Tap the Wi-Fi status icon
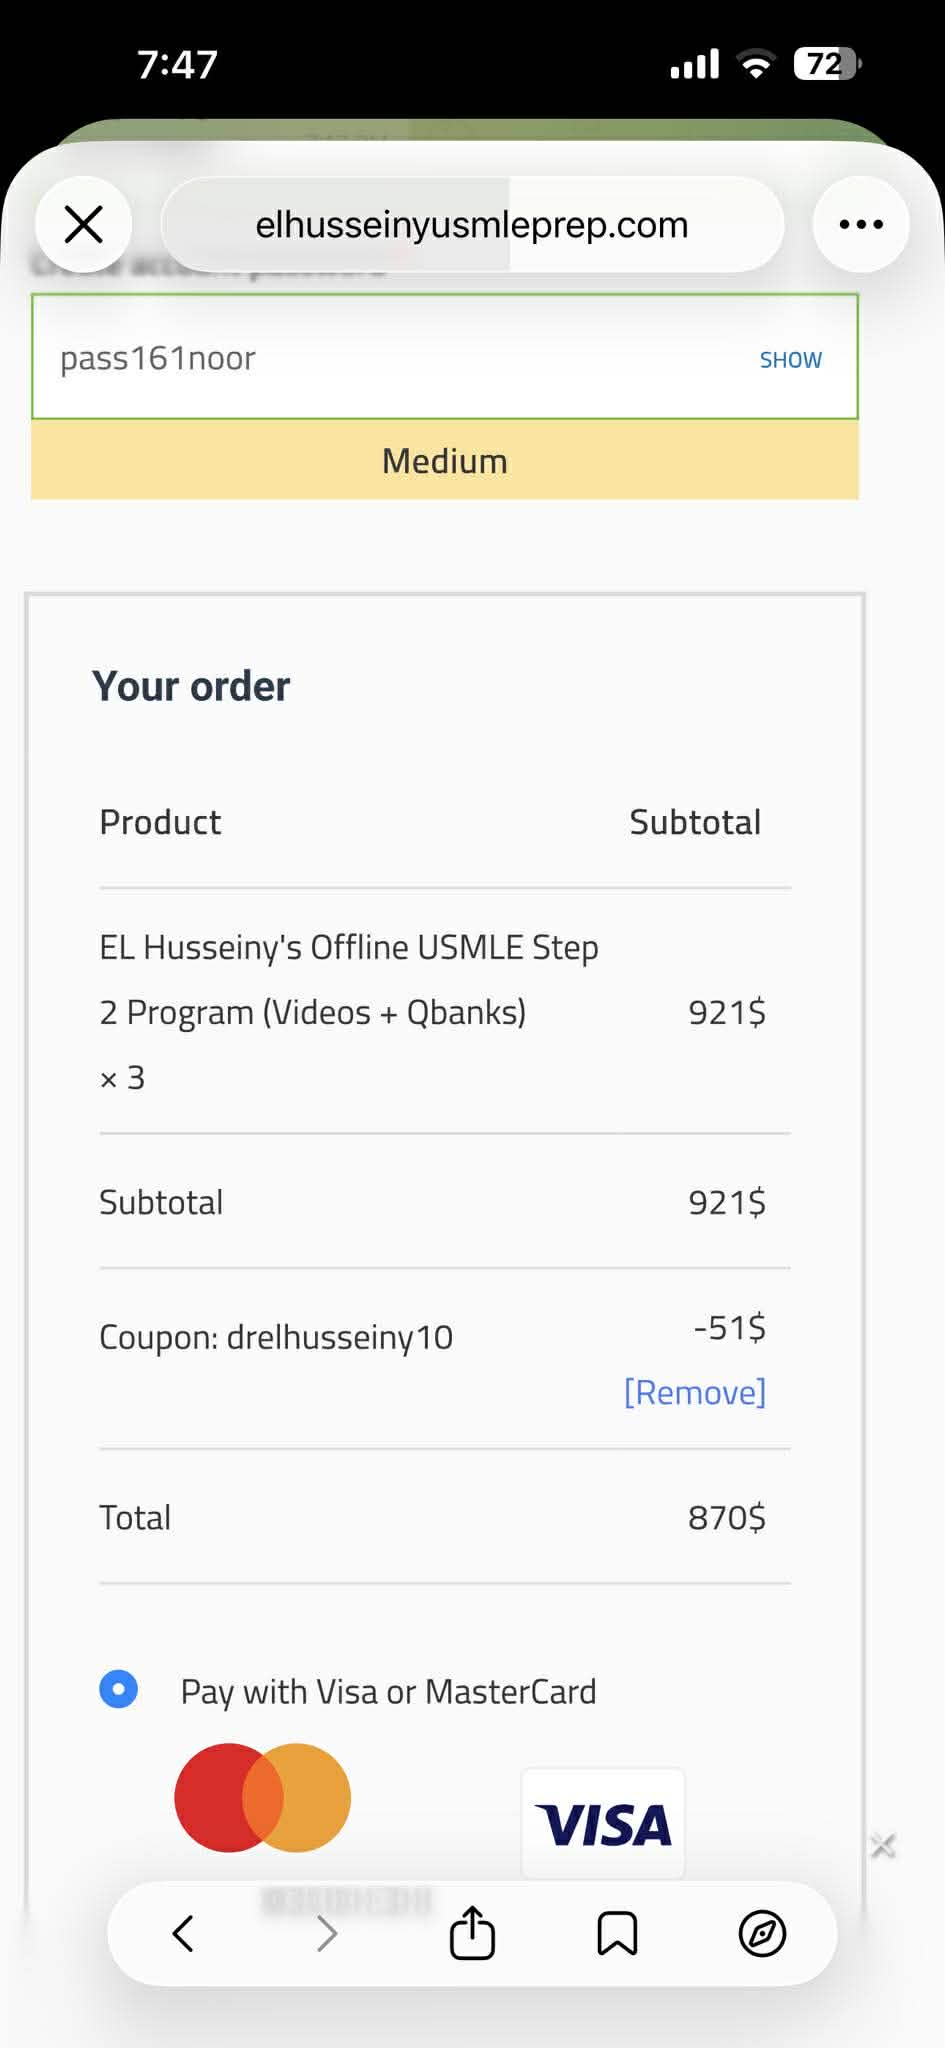The height and width of the screenshot is (2048, 945). click(756, 64)
